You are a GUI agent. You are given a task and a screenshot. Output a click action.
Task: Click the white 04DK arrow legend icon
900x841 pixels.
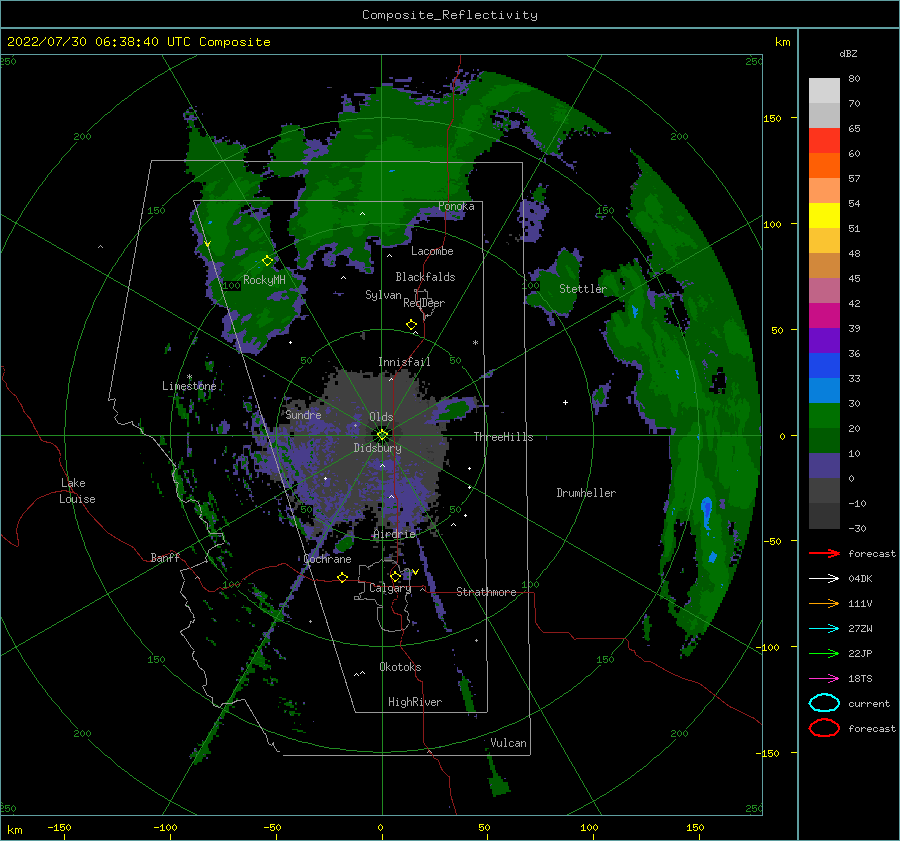click(x=824, y=578)
